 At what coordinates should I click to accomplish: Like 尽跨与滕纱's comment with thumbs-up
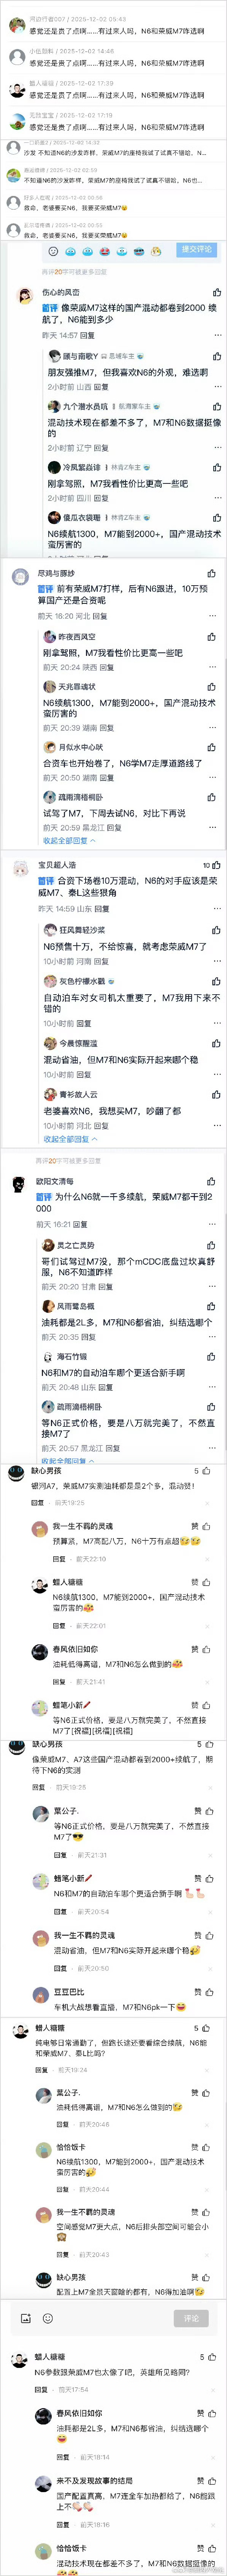[211, 574]
